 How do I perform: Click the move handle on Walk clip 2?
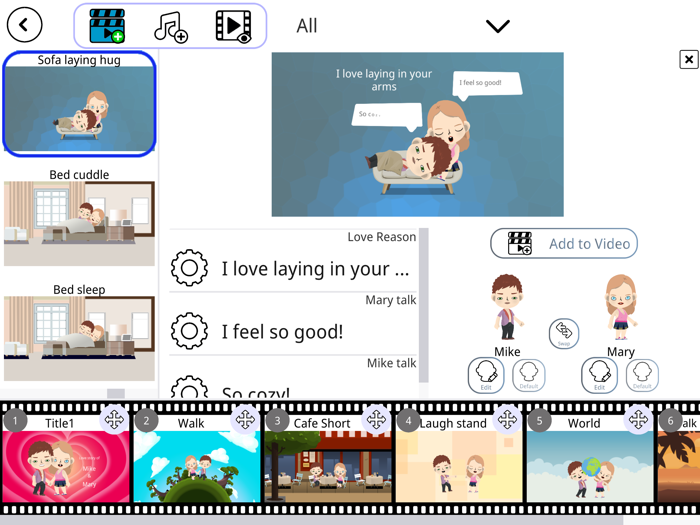[245, 420]
